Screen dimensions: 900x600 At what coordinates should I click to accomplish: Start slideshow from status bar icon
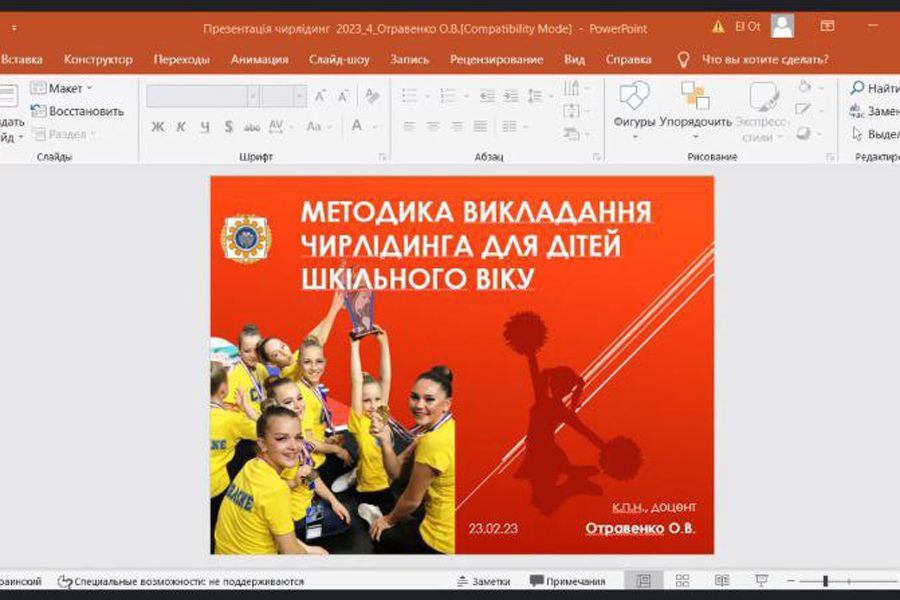[761, 581]
